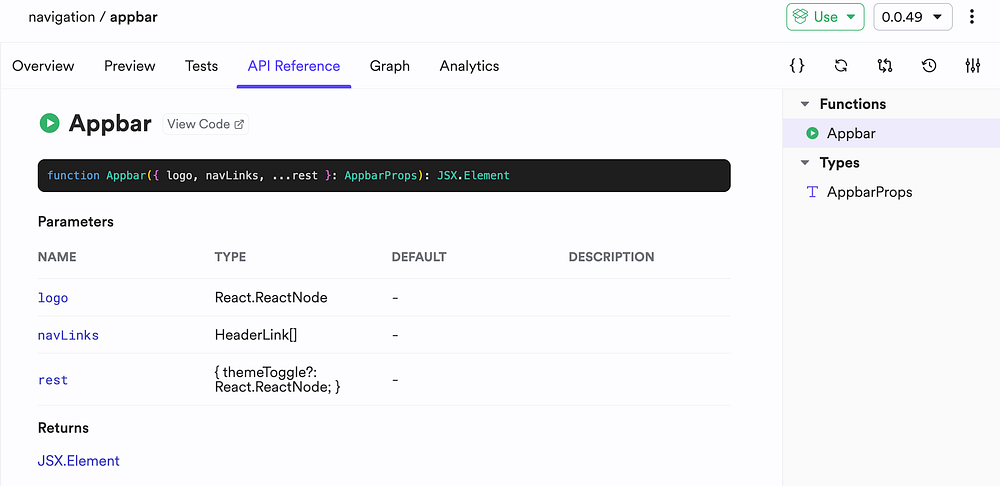Open the Analytics tab
The image size is (1000, 486).
coord(469,66)
